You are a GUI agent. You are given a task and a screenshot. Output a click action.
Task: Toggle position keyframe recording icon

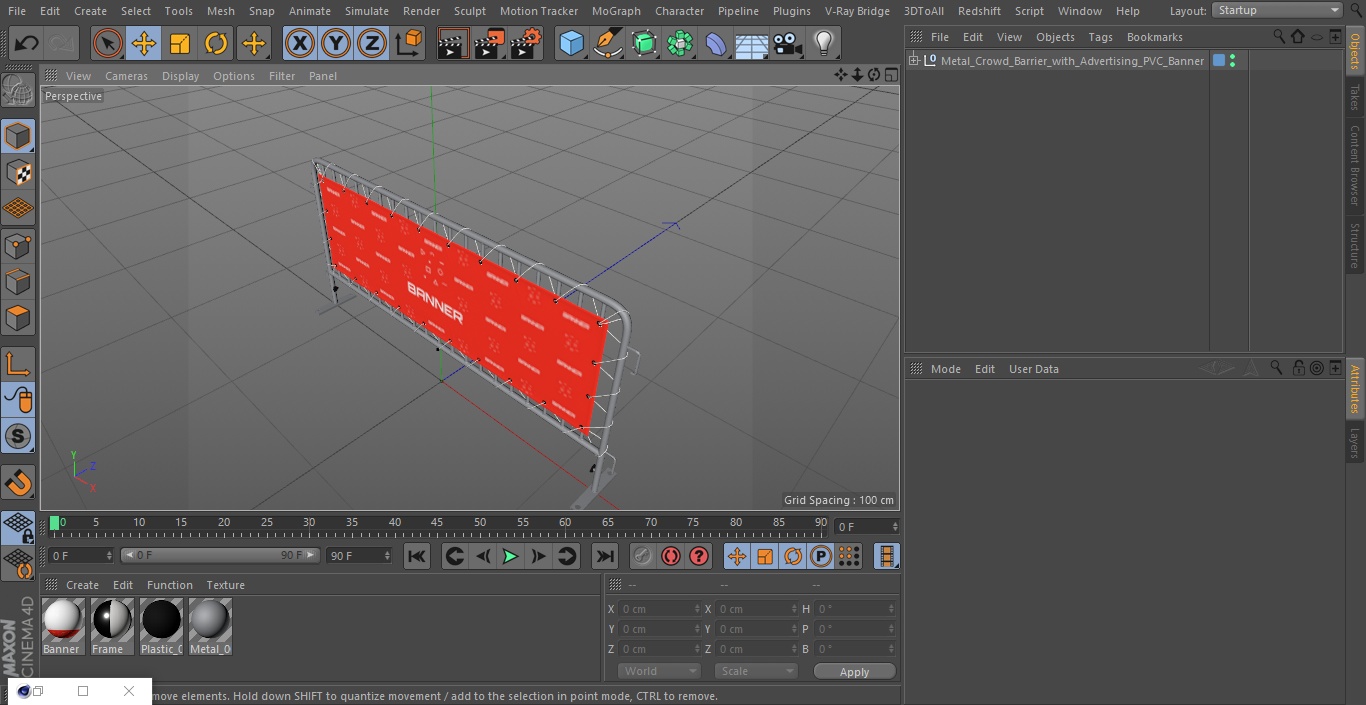pyautogui.click(x=737, y=556)
